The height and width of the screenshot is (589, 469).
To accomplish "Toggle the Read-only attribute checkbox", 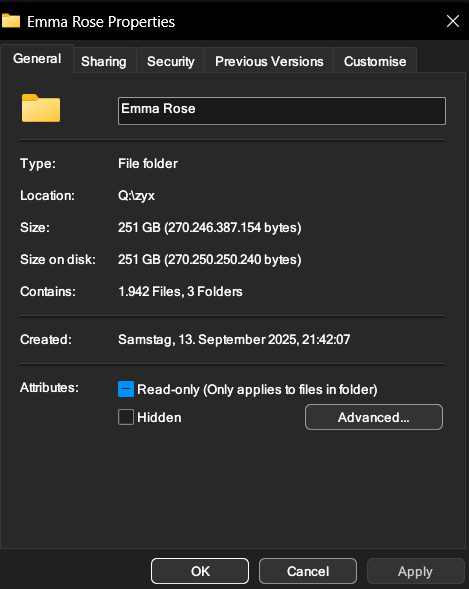I will tap(126, 389).
